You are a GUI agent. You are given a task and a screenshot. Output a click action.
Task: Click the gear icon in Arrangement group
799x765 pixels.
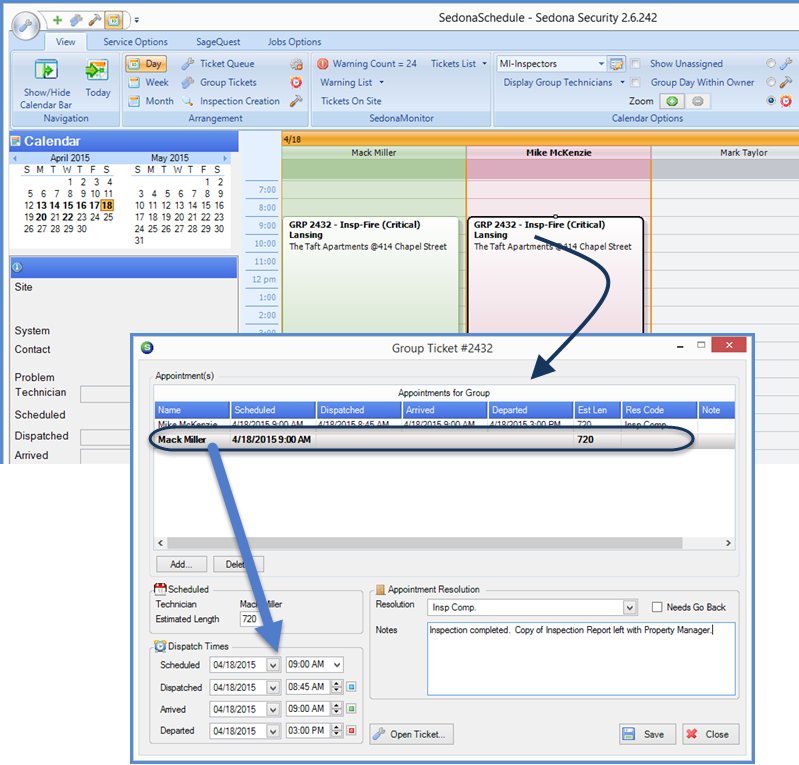[x=296, y=64]
